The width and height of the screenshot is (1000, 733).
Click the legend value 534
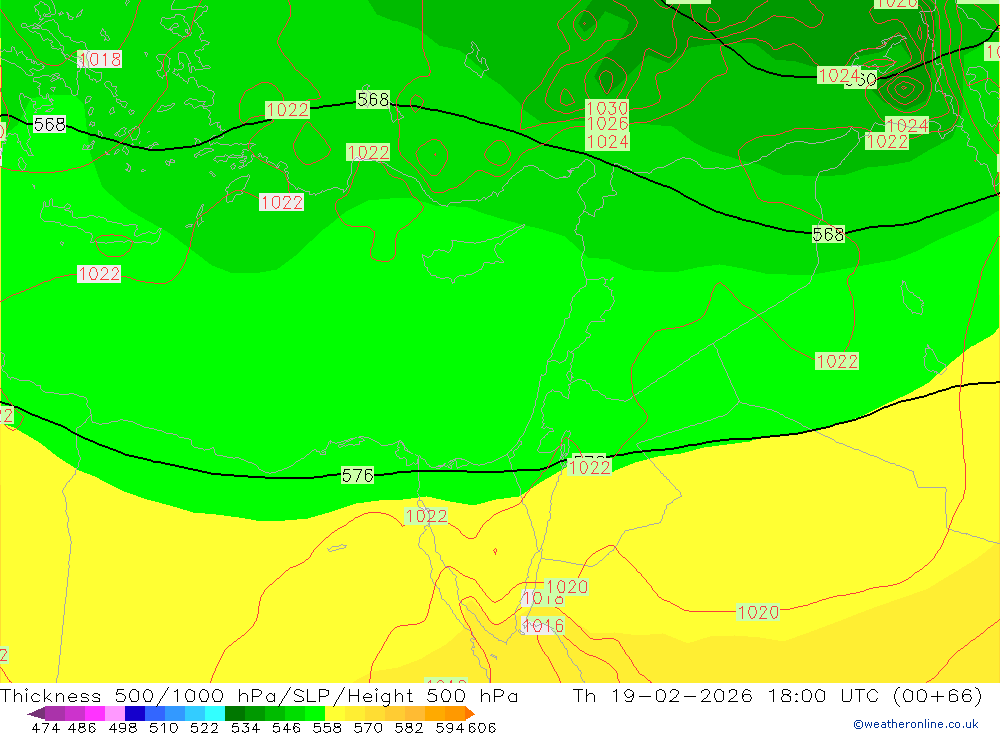point(246,727)
